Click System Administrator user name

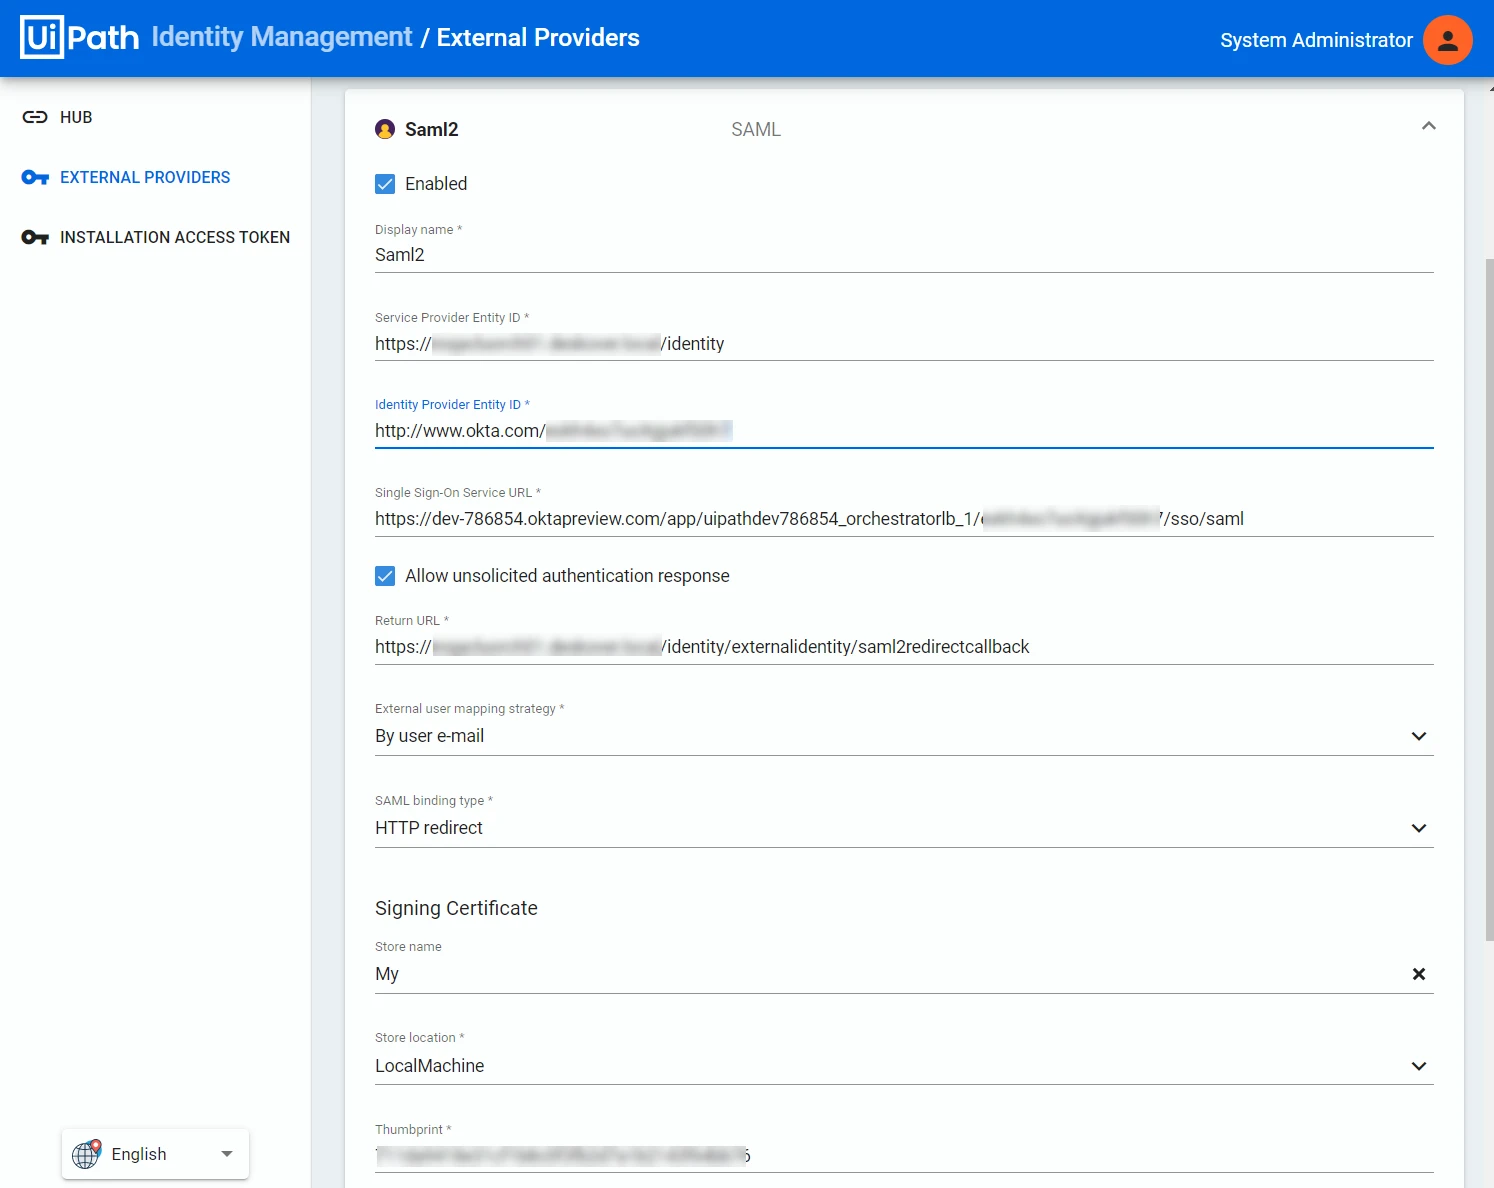[x=1316, y=40]
